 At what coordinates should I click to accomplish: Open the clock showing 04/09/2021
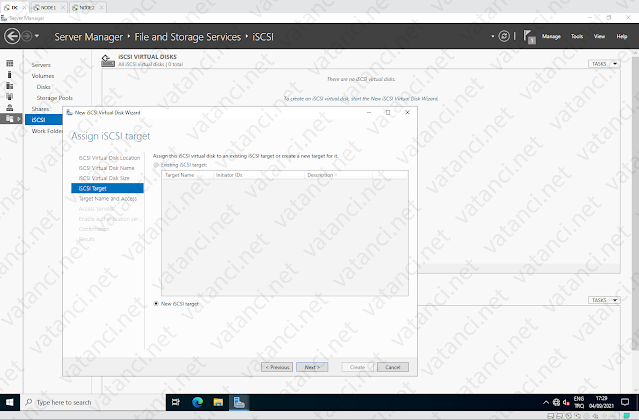[601, 402]
